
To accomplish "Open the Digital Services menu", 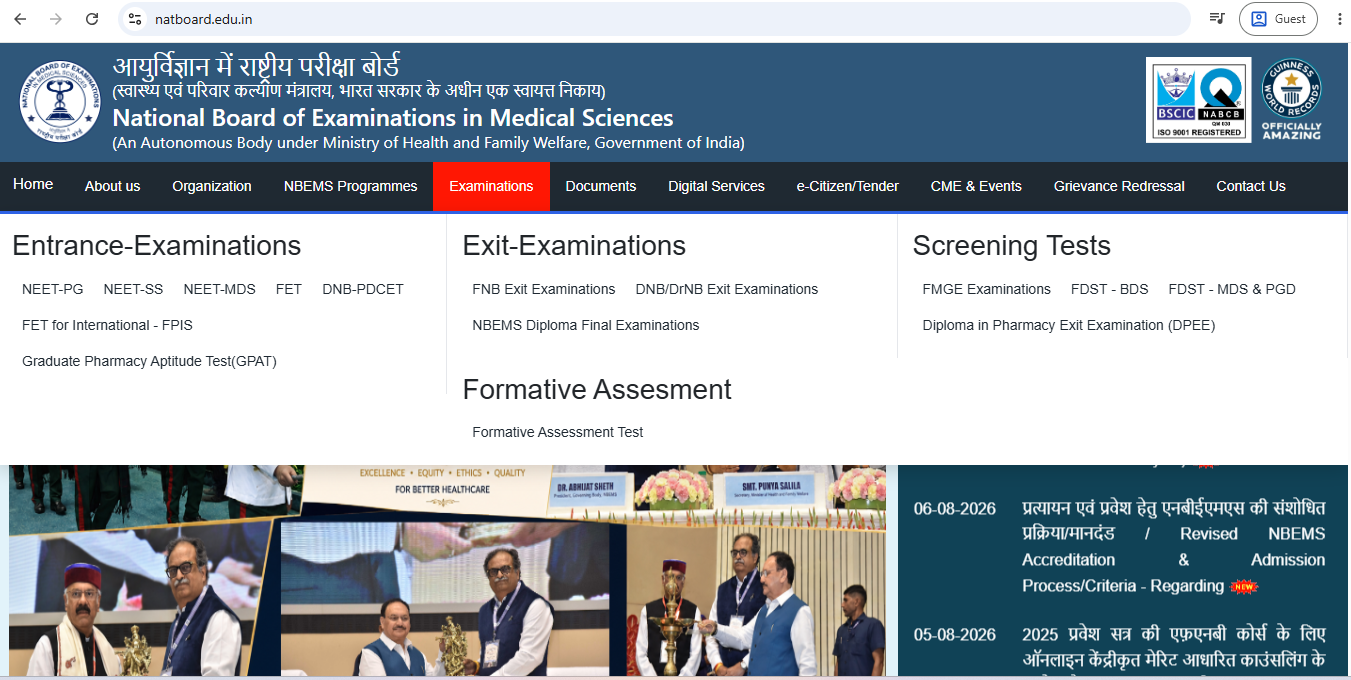I will point(716,186).
